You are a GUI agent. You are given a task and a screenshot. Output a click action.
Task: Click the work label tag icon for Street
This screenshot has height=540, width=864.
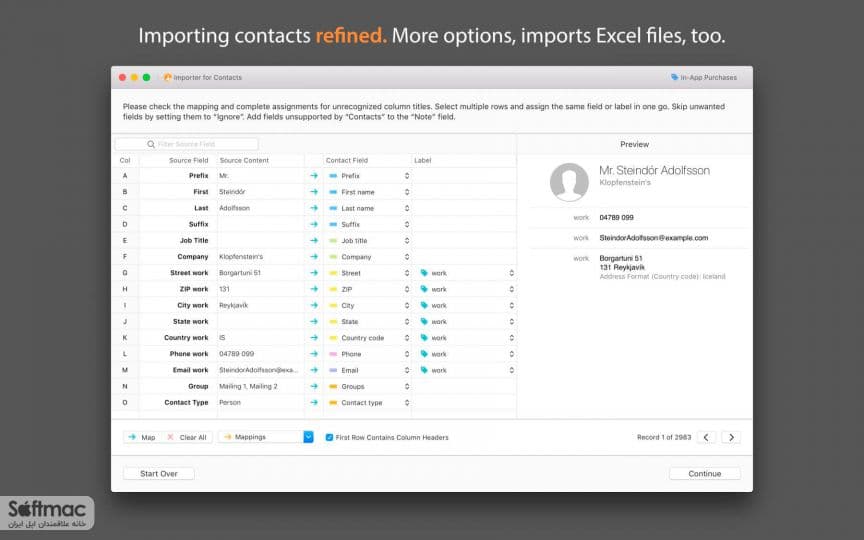[x=424, y=273]
